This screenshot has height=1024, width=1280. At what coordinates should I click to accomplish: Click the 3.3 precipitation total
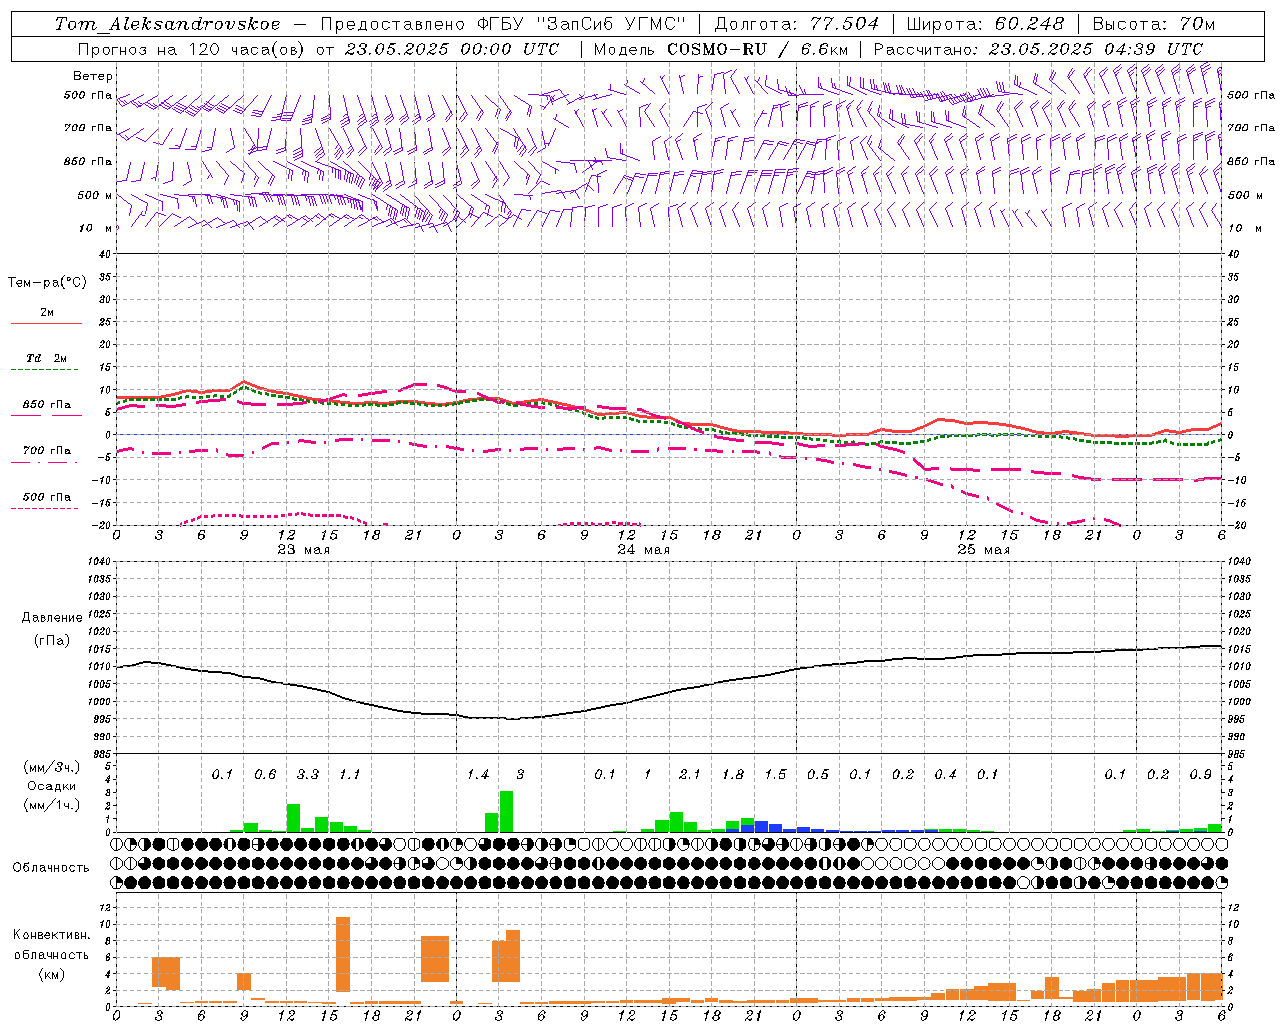(x=308, y=775)
